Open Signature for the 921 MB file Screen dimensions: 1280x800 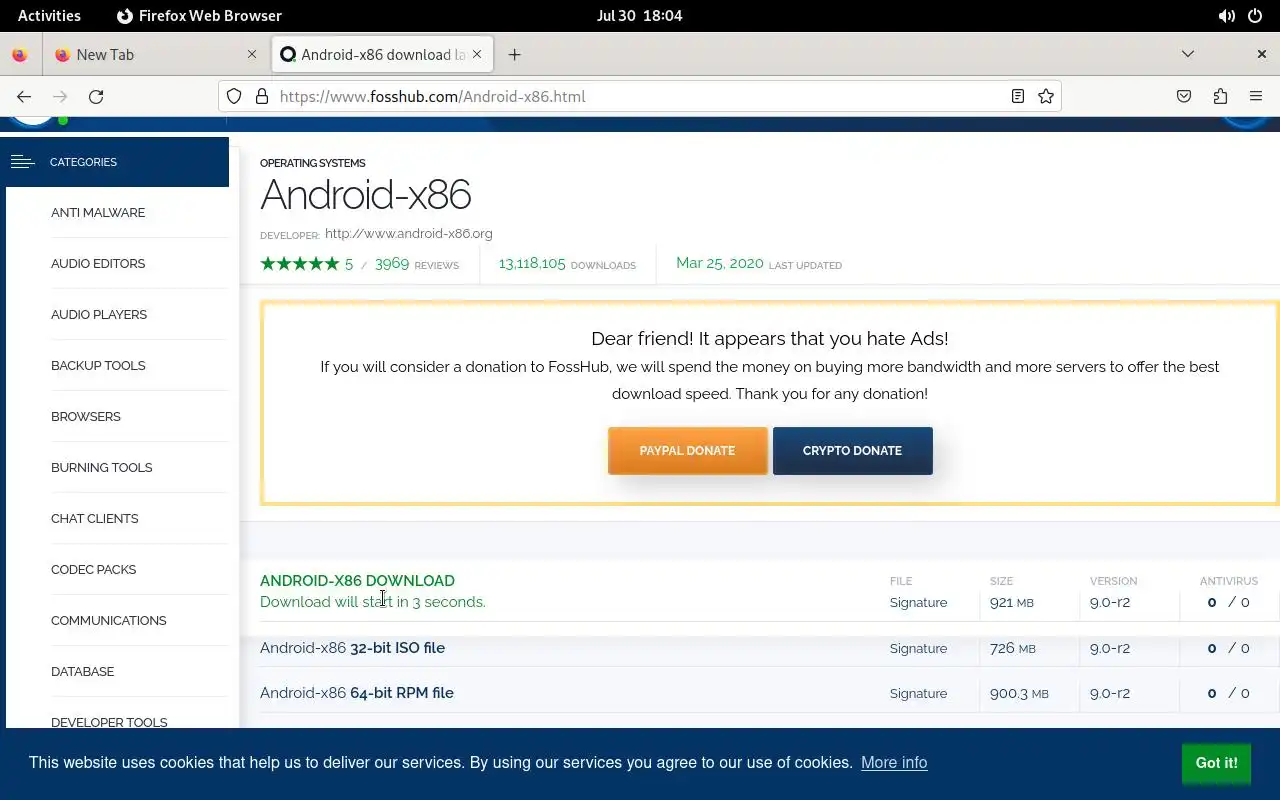click(918, 603)
